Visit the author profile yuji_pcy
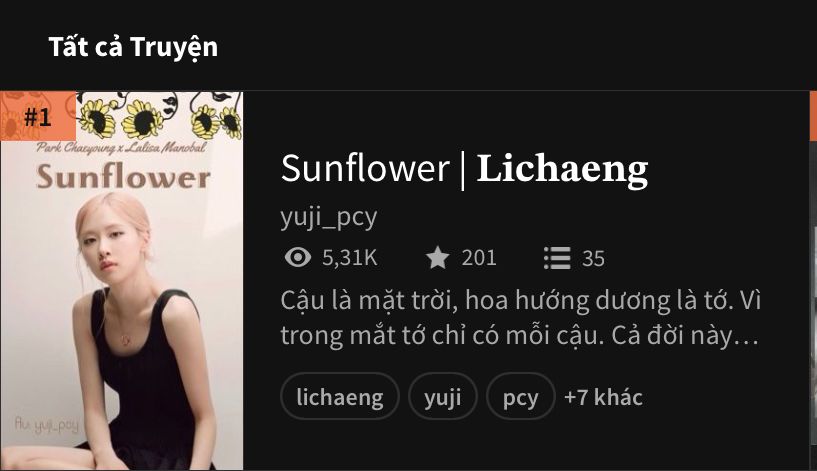The width and height of the screenshot is (817, 471). pos(329,217)
